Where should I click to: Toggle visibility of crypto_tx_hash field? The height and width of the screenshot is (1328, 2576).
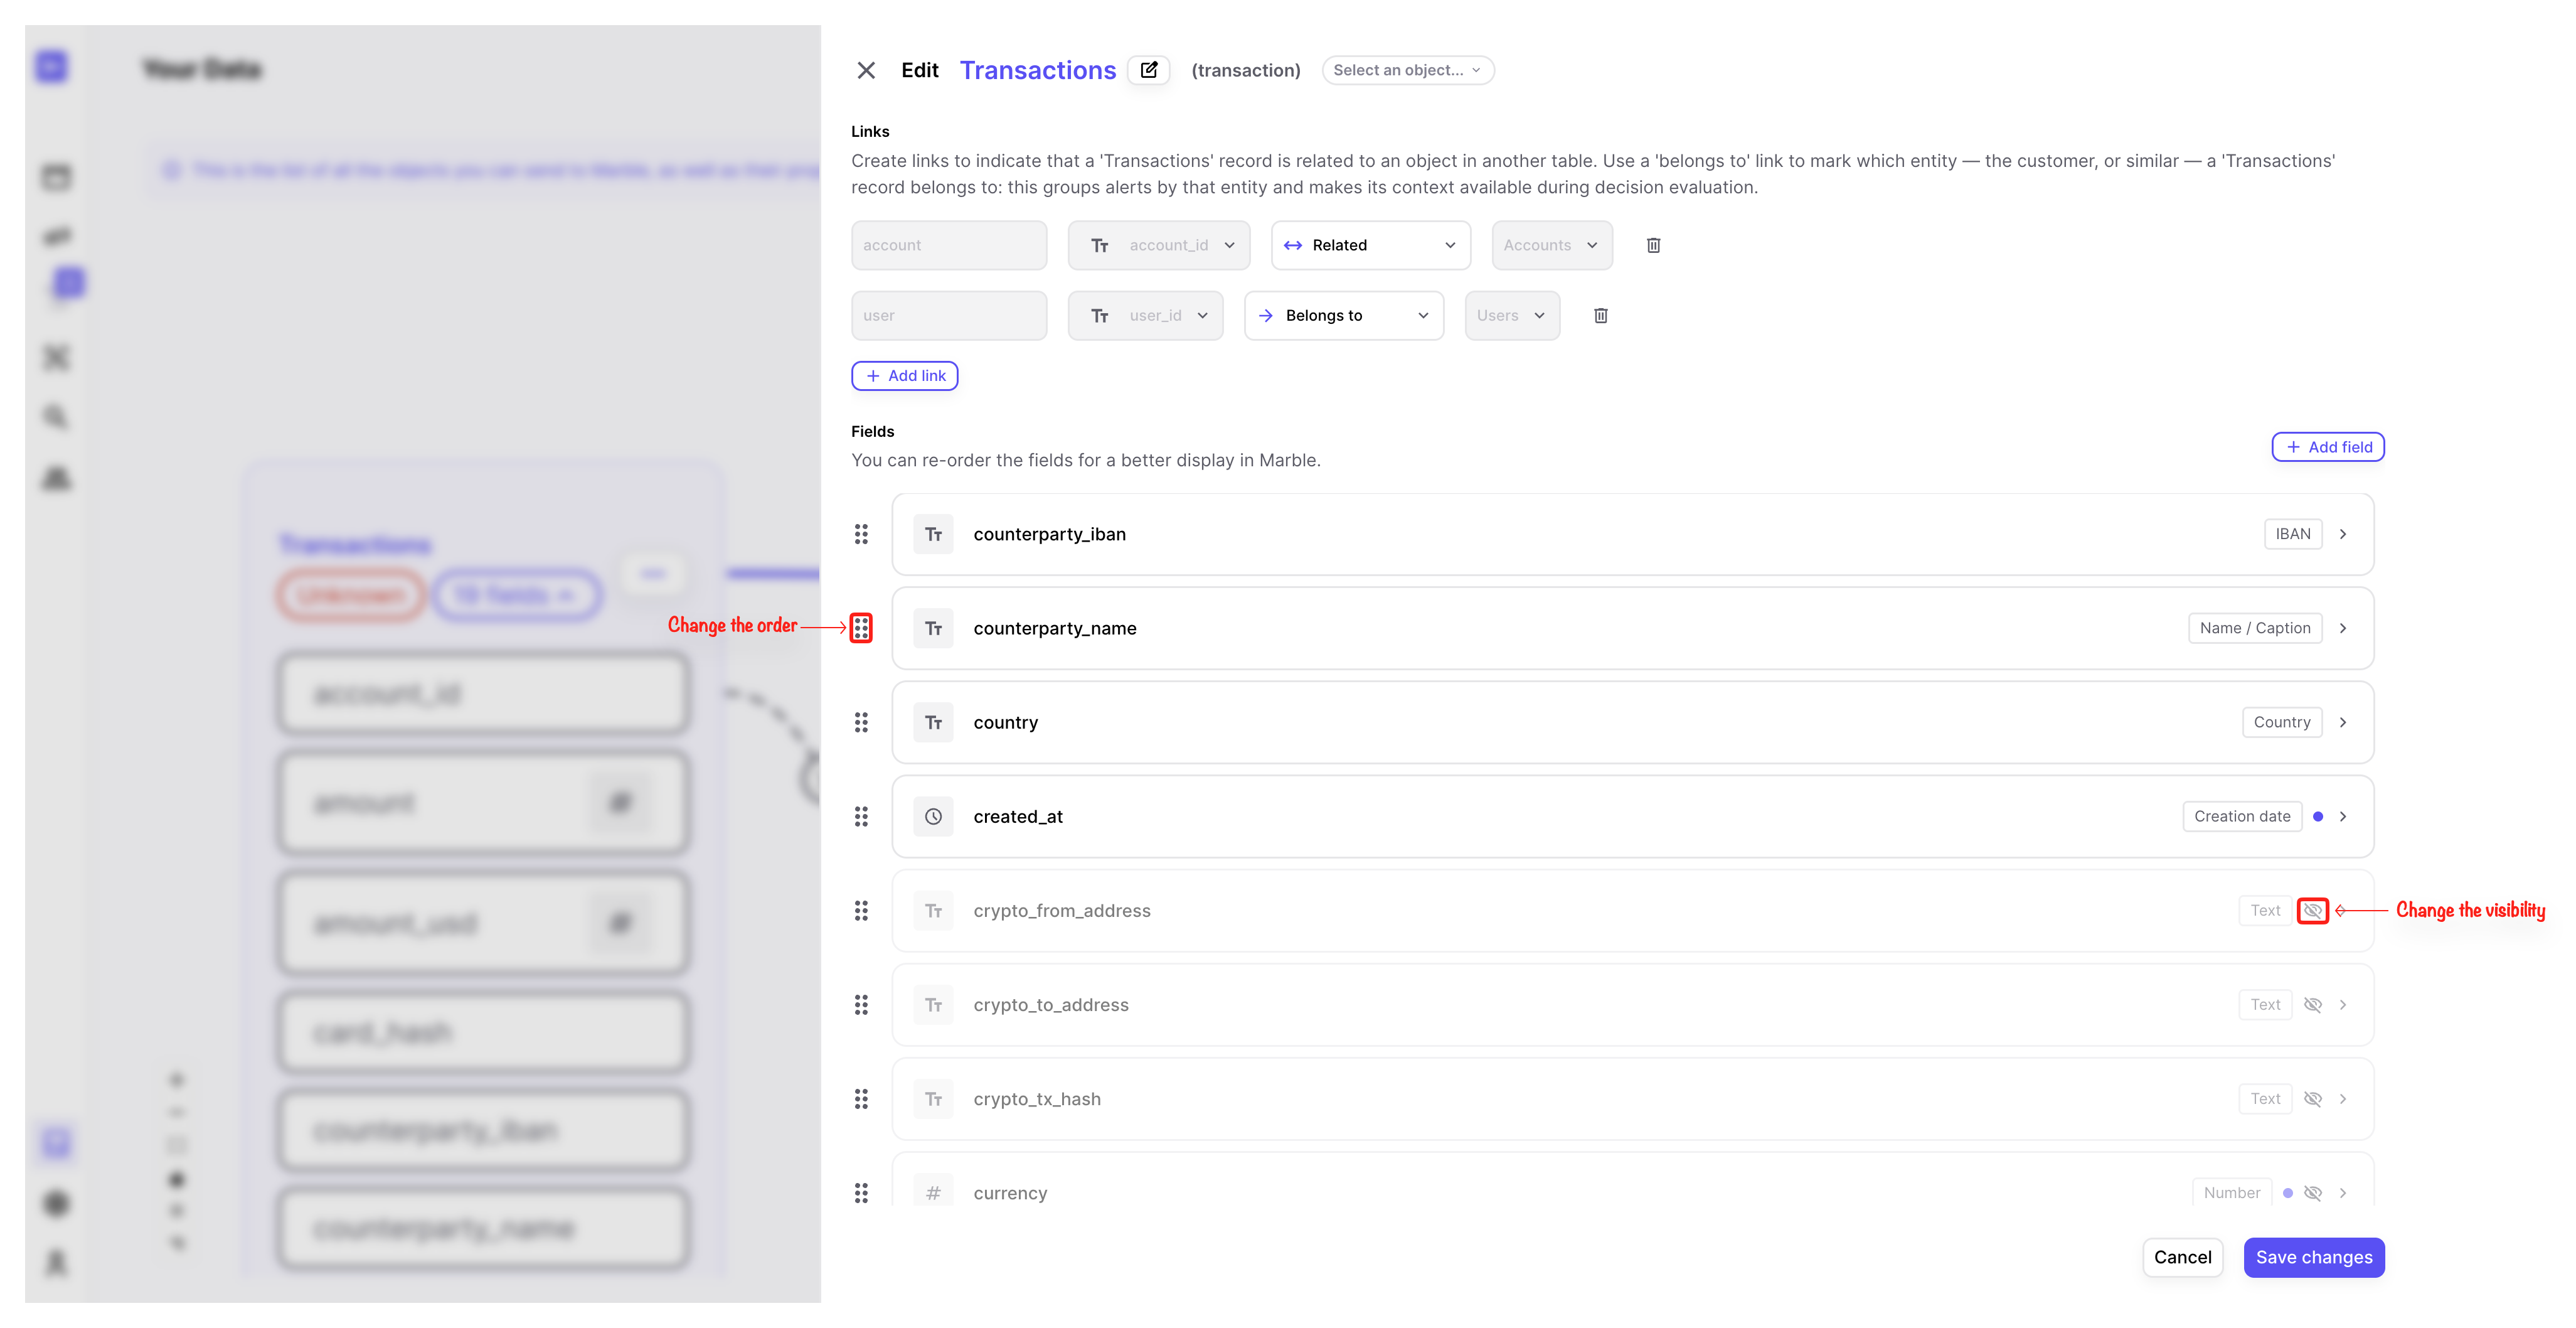[x=2313, y=1099]
